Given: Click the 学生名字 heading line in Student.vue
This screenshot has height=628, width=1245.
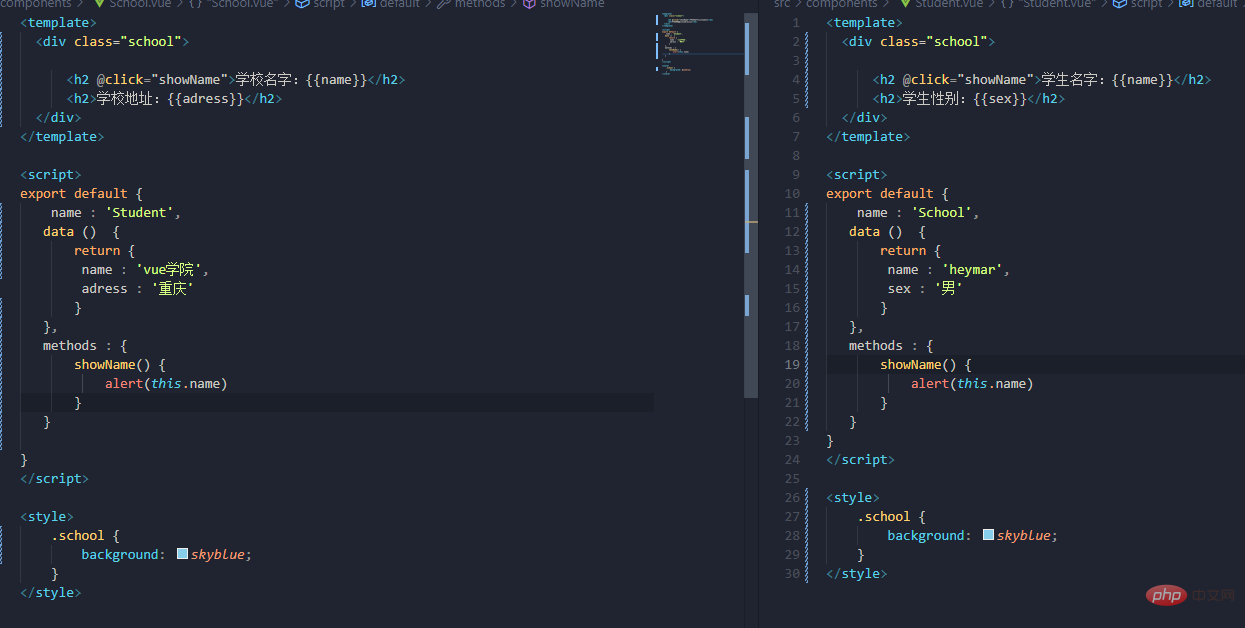Looking at the screenshot, I should tap(1042, 79).
